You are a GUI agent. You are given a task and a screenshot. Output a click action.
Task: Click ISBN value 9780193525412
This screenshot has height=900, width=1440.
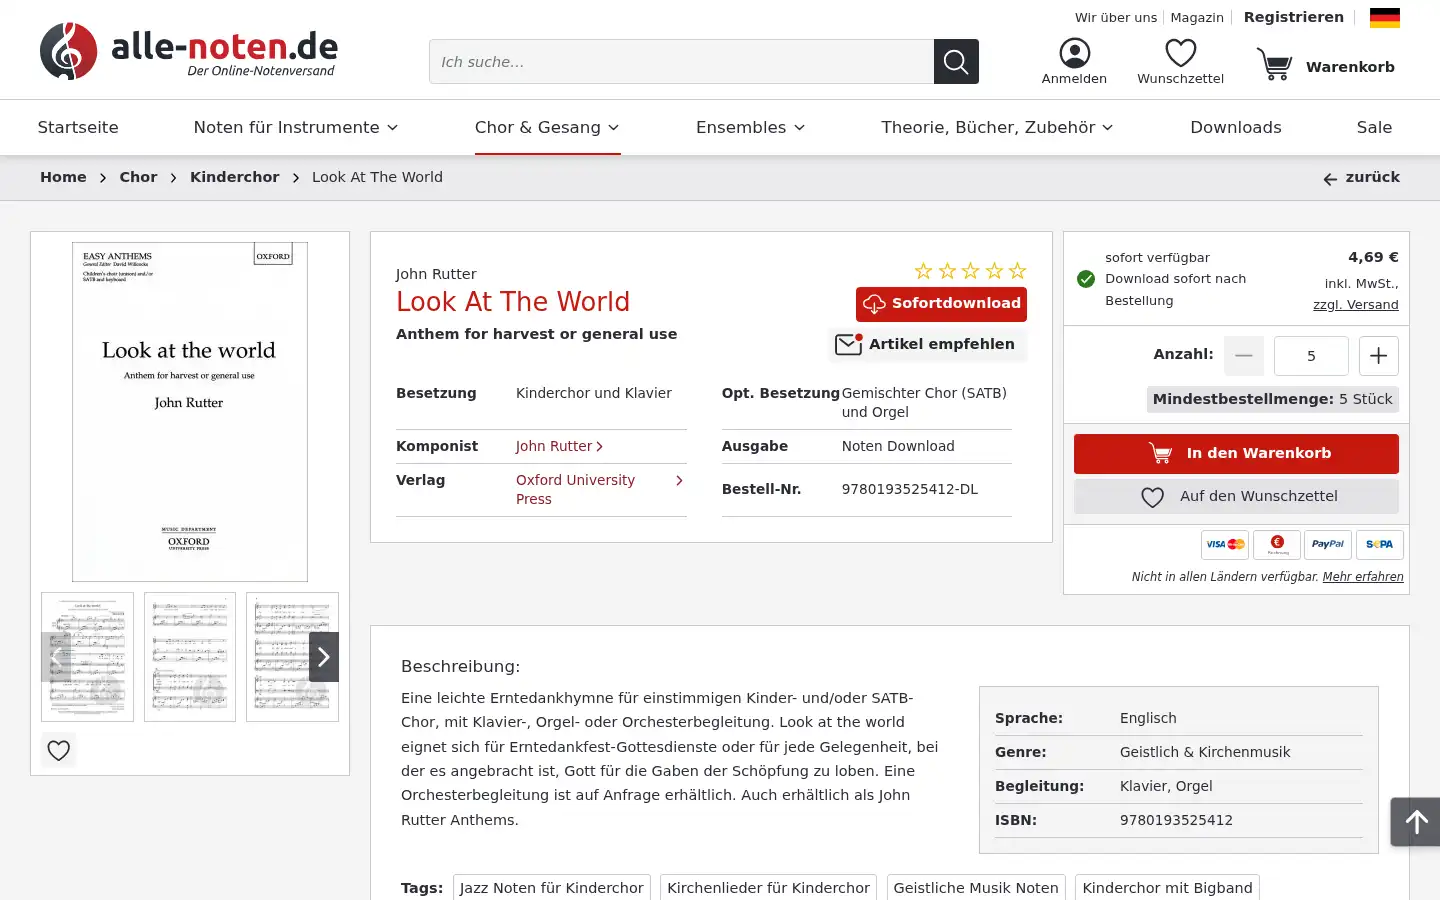[x=1176, y=820]
